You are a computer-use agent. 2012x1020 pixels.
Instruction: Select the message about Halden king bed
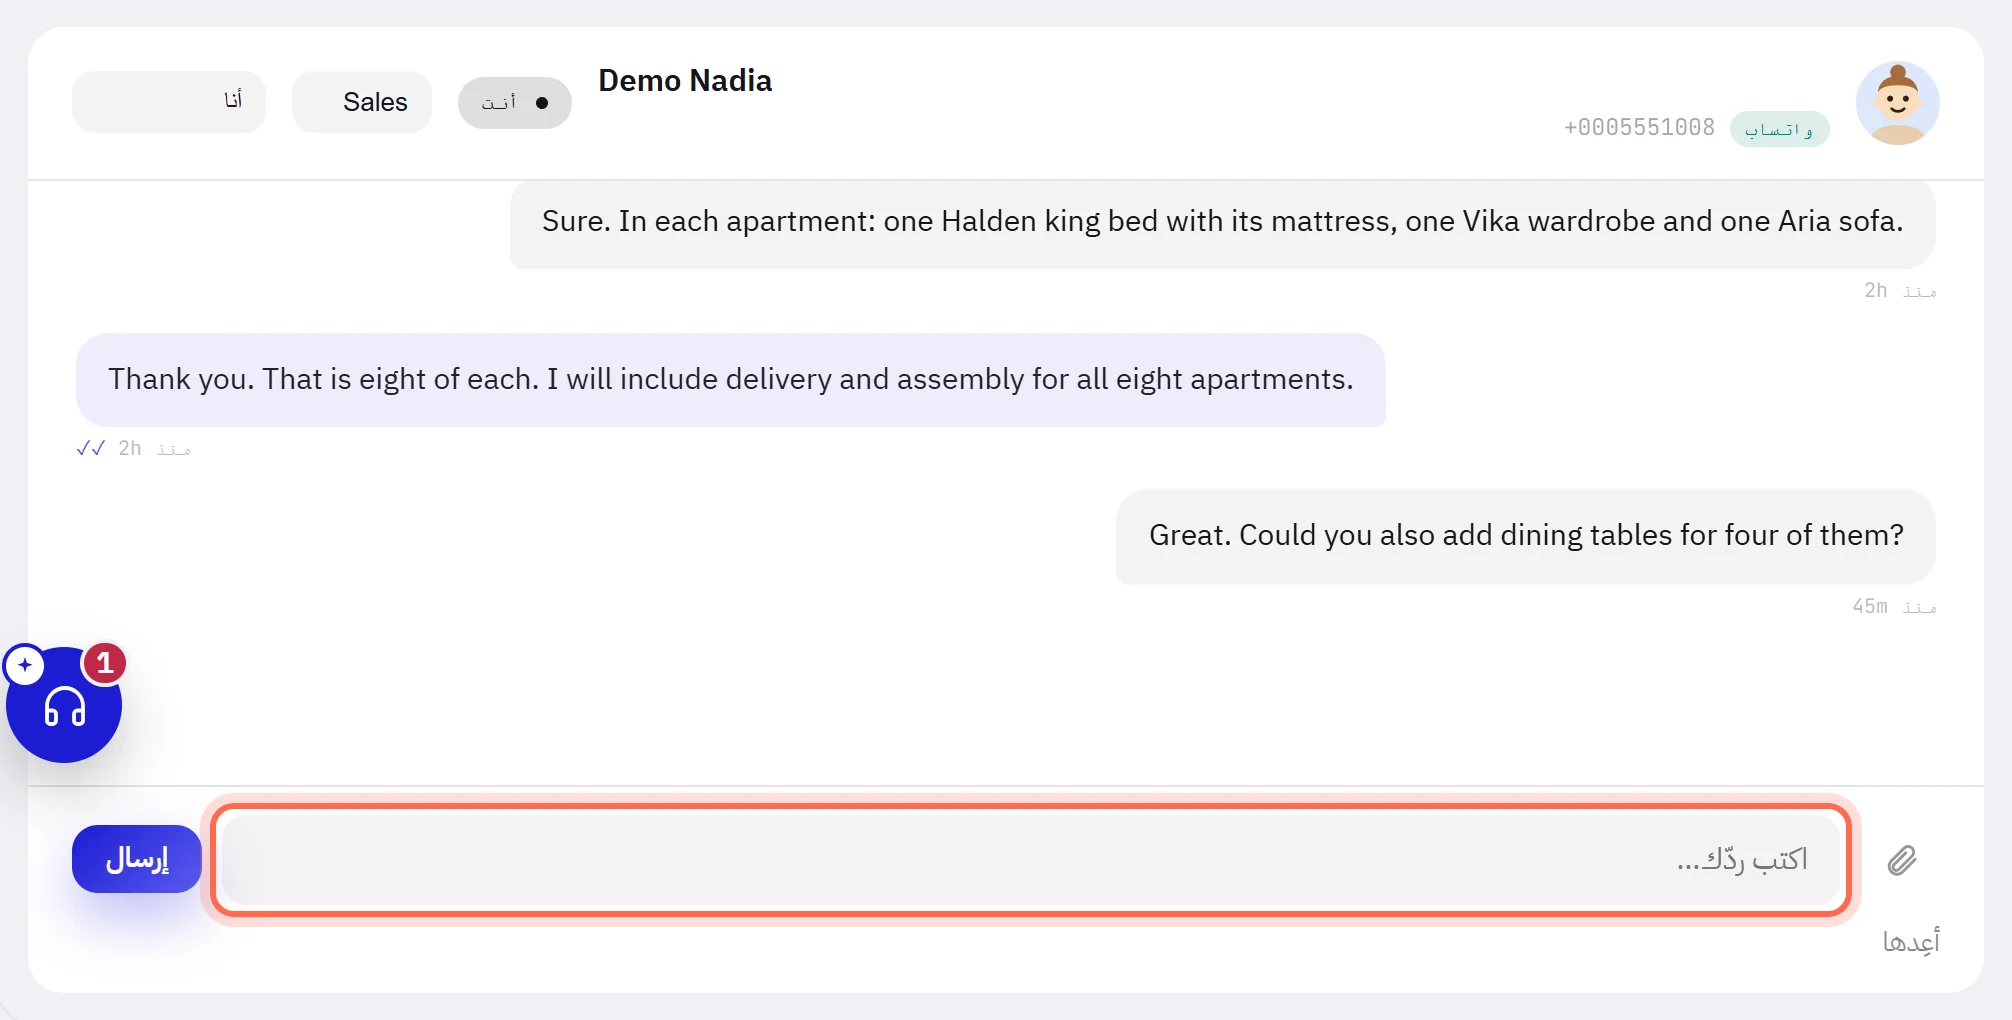(x=1222, y=222)
